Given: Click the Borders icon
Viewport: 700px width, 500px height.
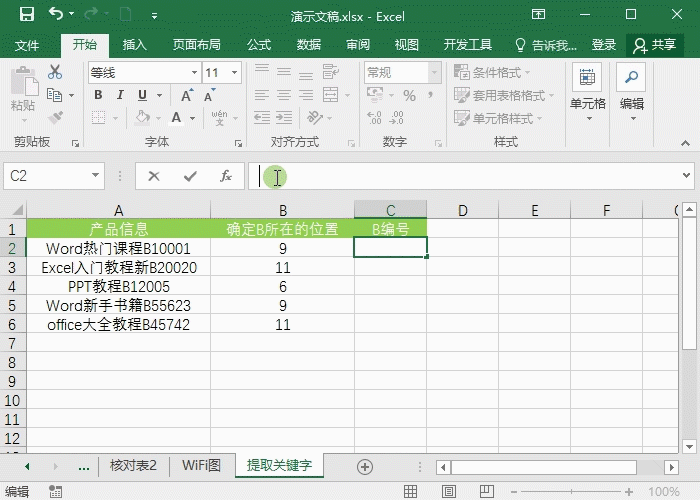Looking at the screenshot, I should click(99, 118).
